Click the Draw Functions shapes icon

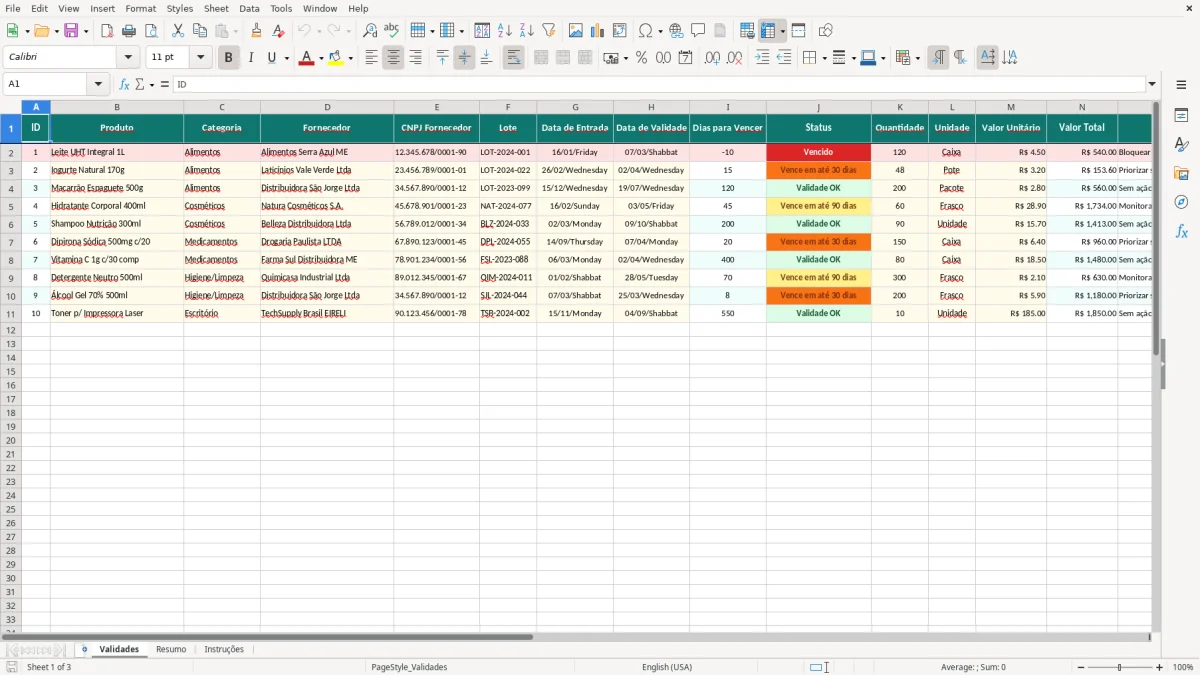pos(826,31)
